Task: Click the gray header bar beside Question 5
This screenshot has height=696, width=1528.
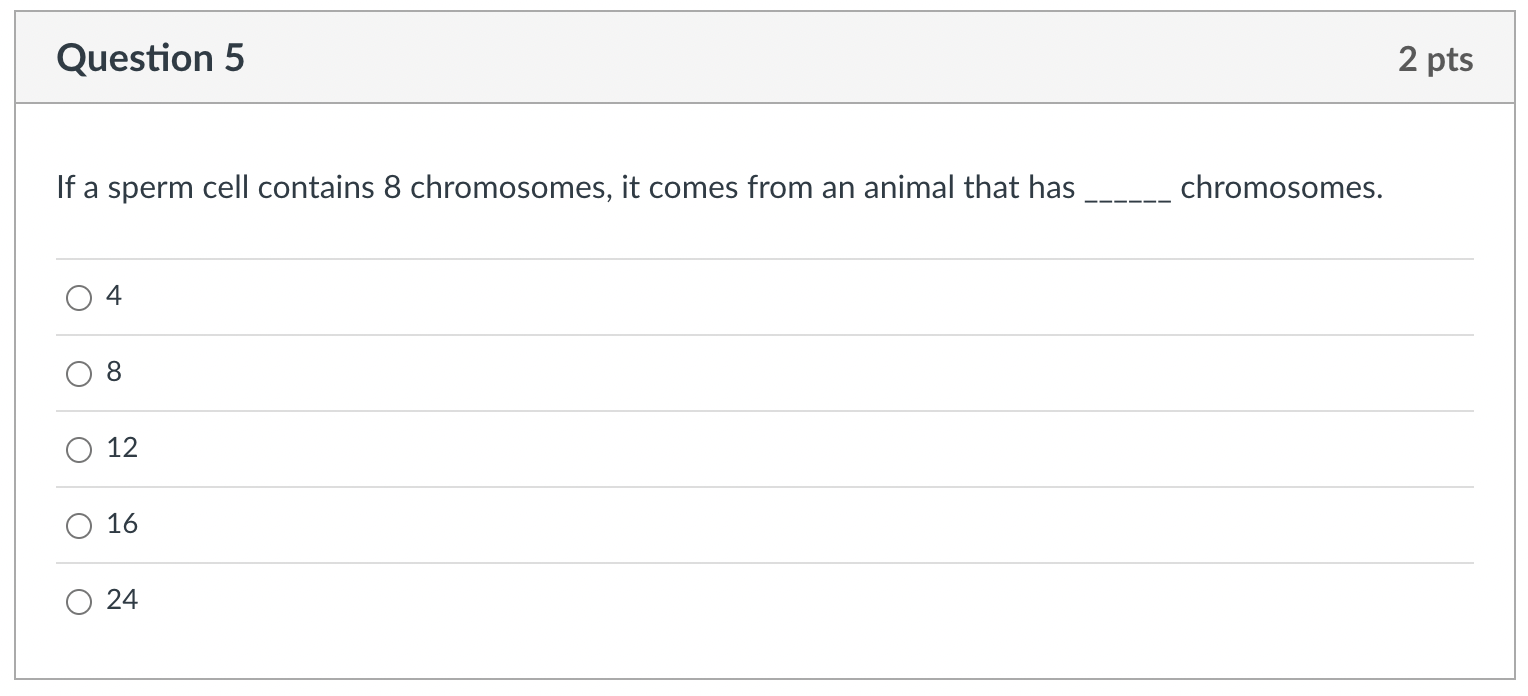Action: point(800,59)
